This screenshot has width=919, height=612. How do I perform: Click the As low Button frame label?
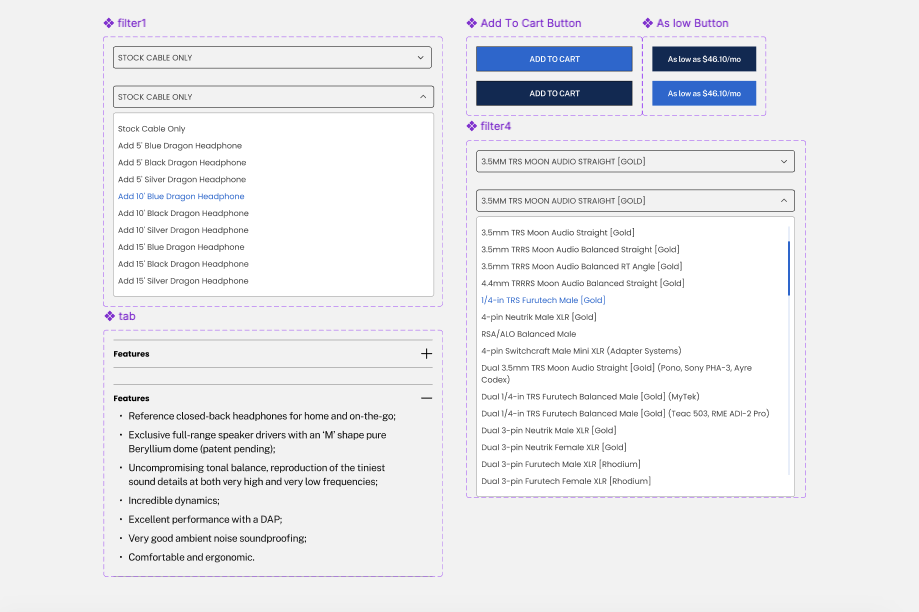pos(692,23)
